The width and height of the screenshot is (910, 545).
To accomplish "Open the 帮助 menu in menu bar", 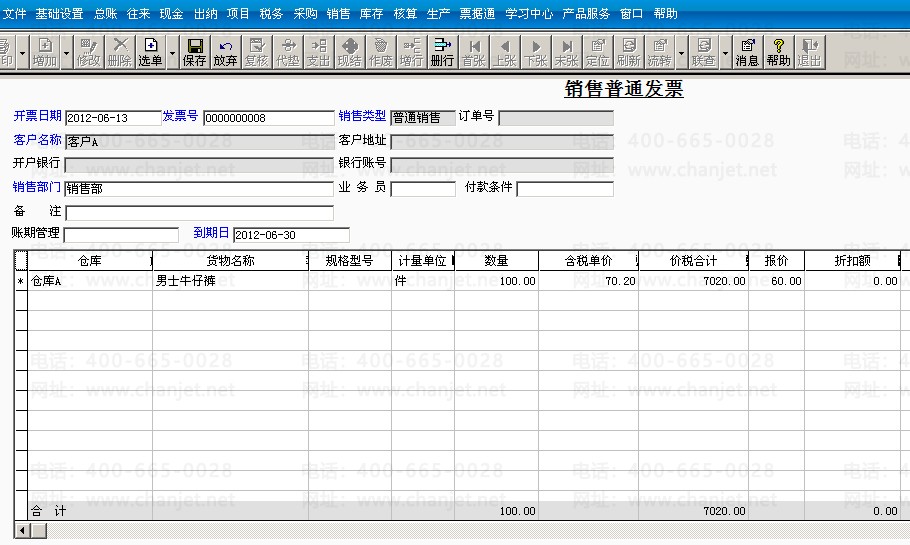I will pyautogui.click(x=665, y=13).
